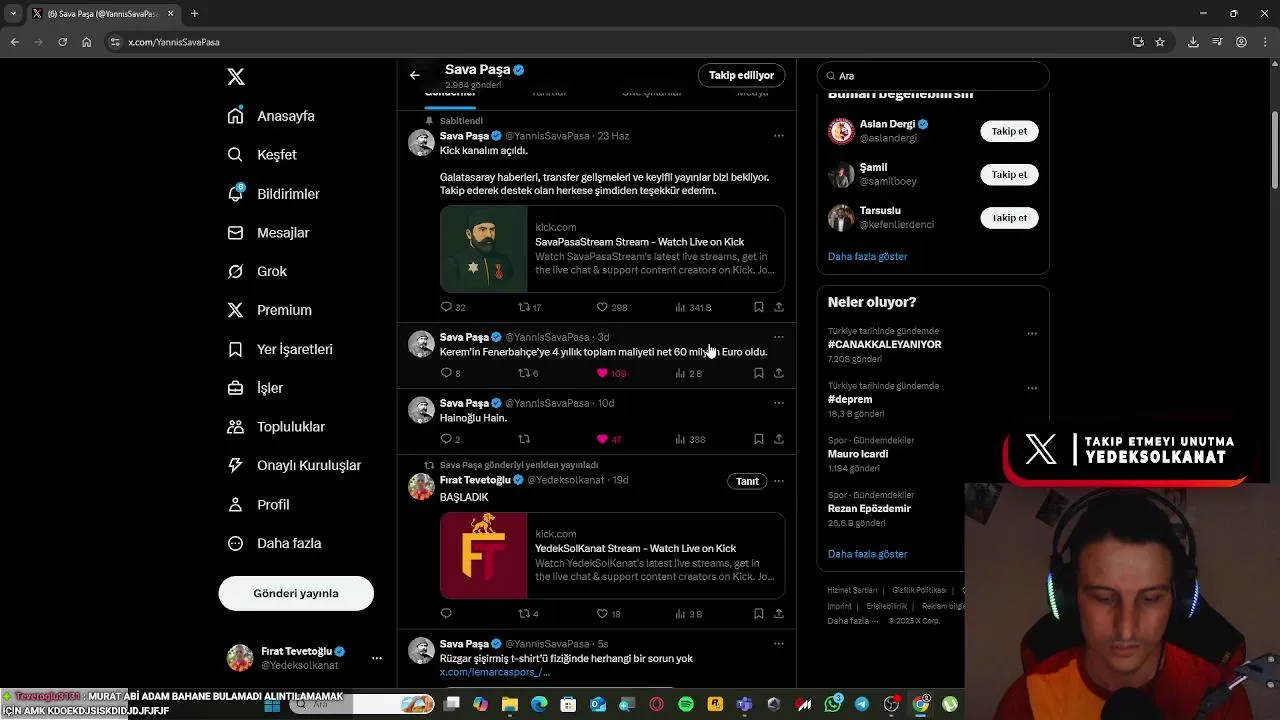Open account switcher dots beside Fırat Tevetoğlu

tap(376, 658)
